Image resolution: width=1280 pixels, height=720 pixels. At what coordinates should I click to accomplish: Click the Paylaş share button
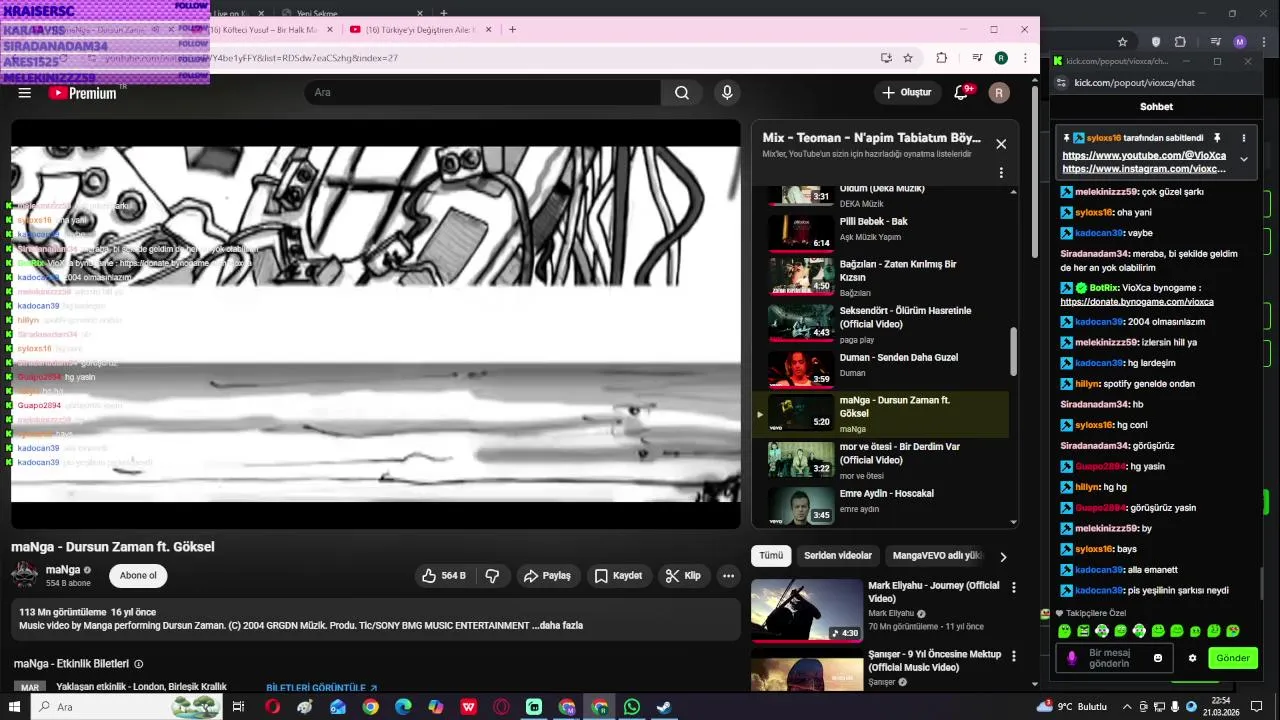pos(548,576)
